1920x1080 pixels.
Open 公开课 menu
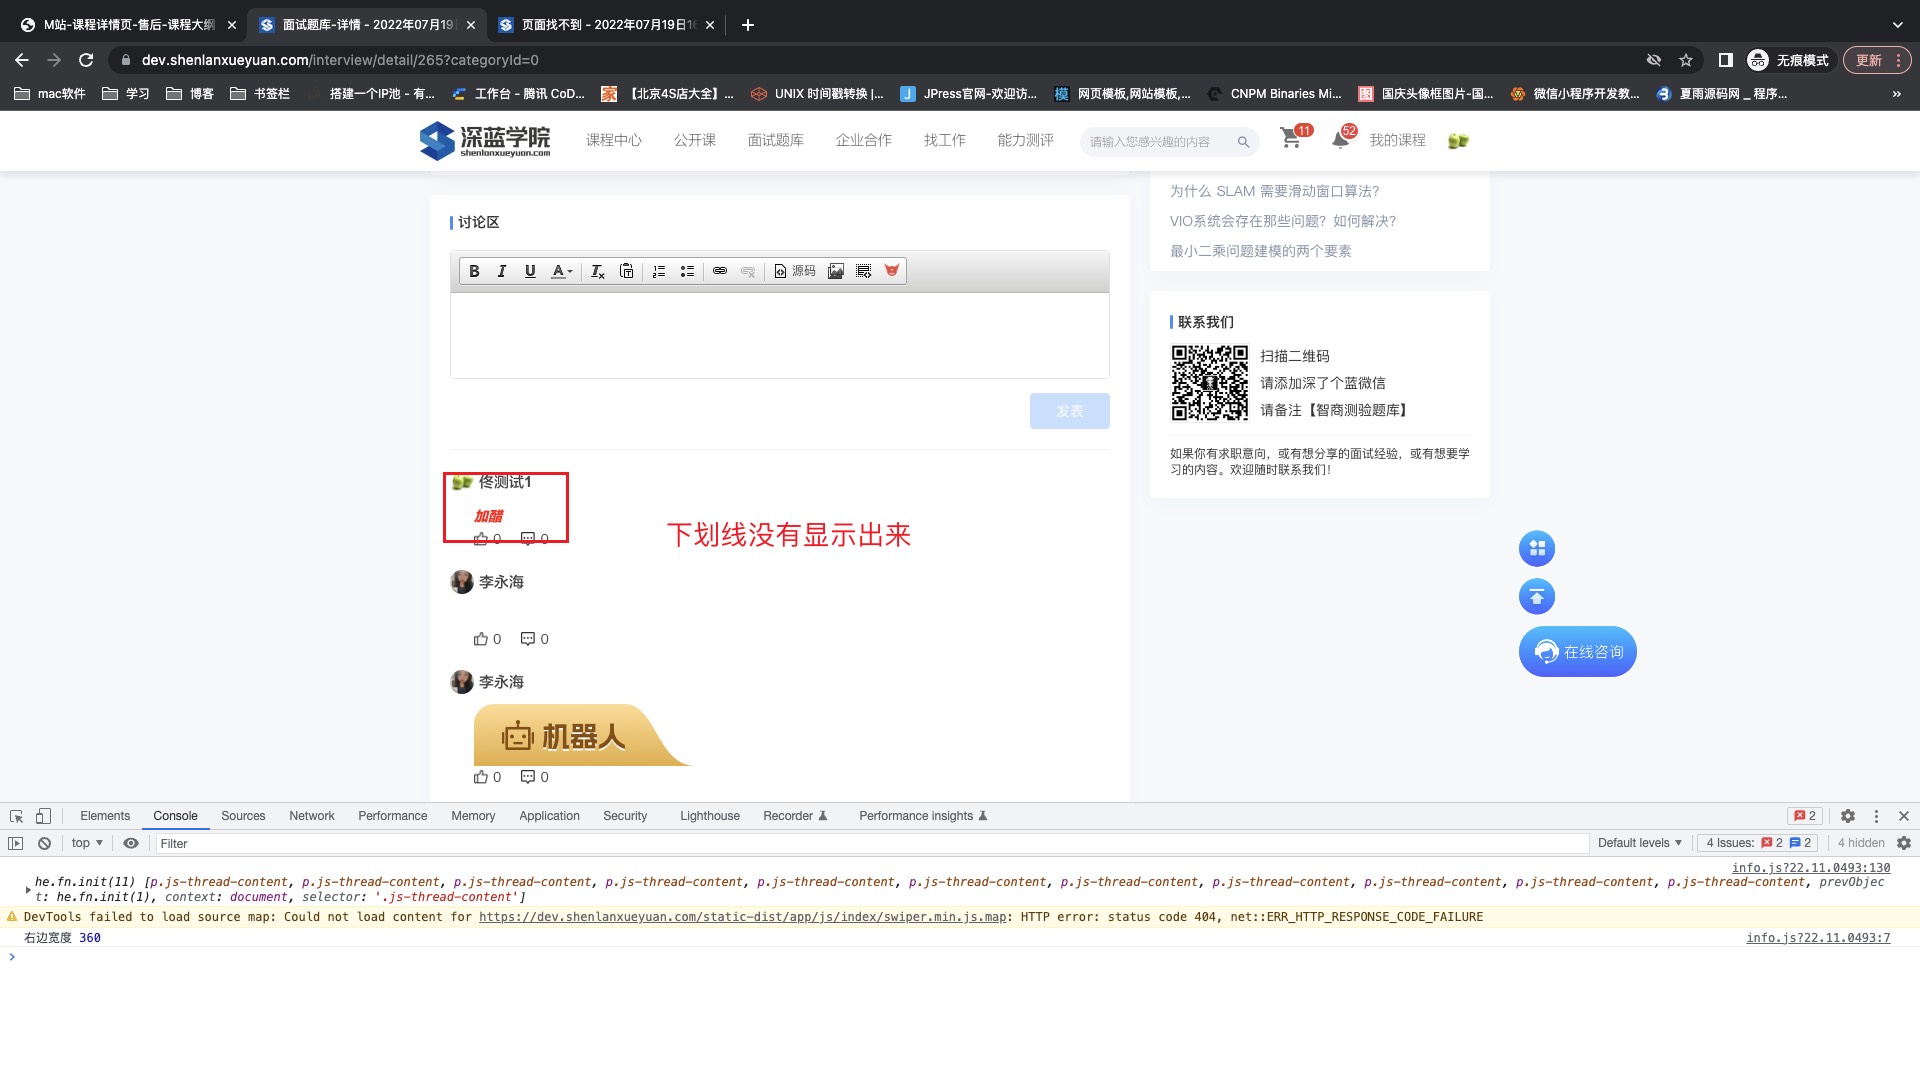(695, 140)
